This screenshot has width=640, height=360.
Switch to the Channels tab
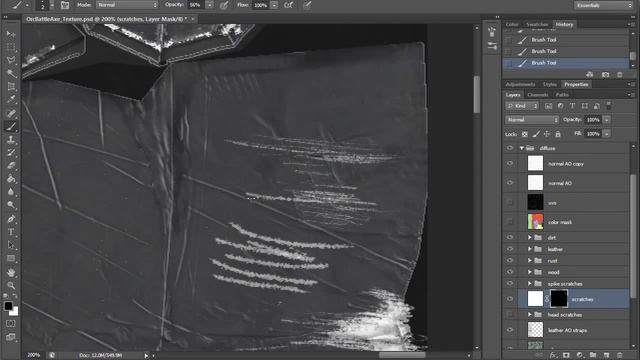pyautogui.click(x=538, y=95)
